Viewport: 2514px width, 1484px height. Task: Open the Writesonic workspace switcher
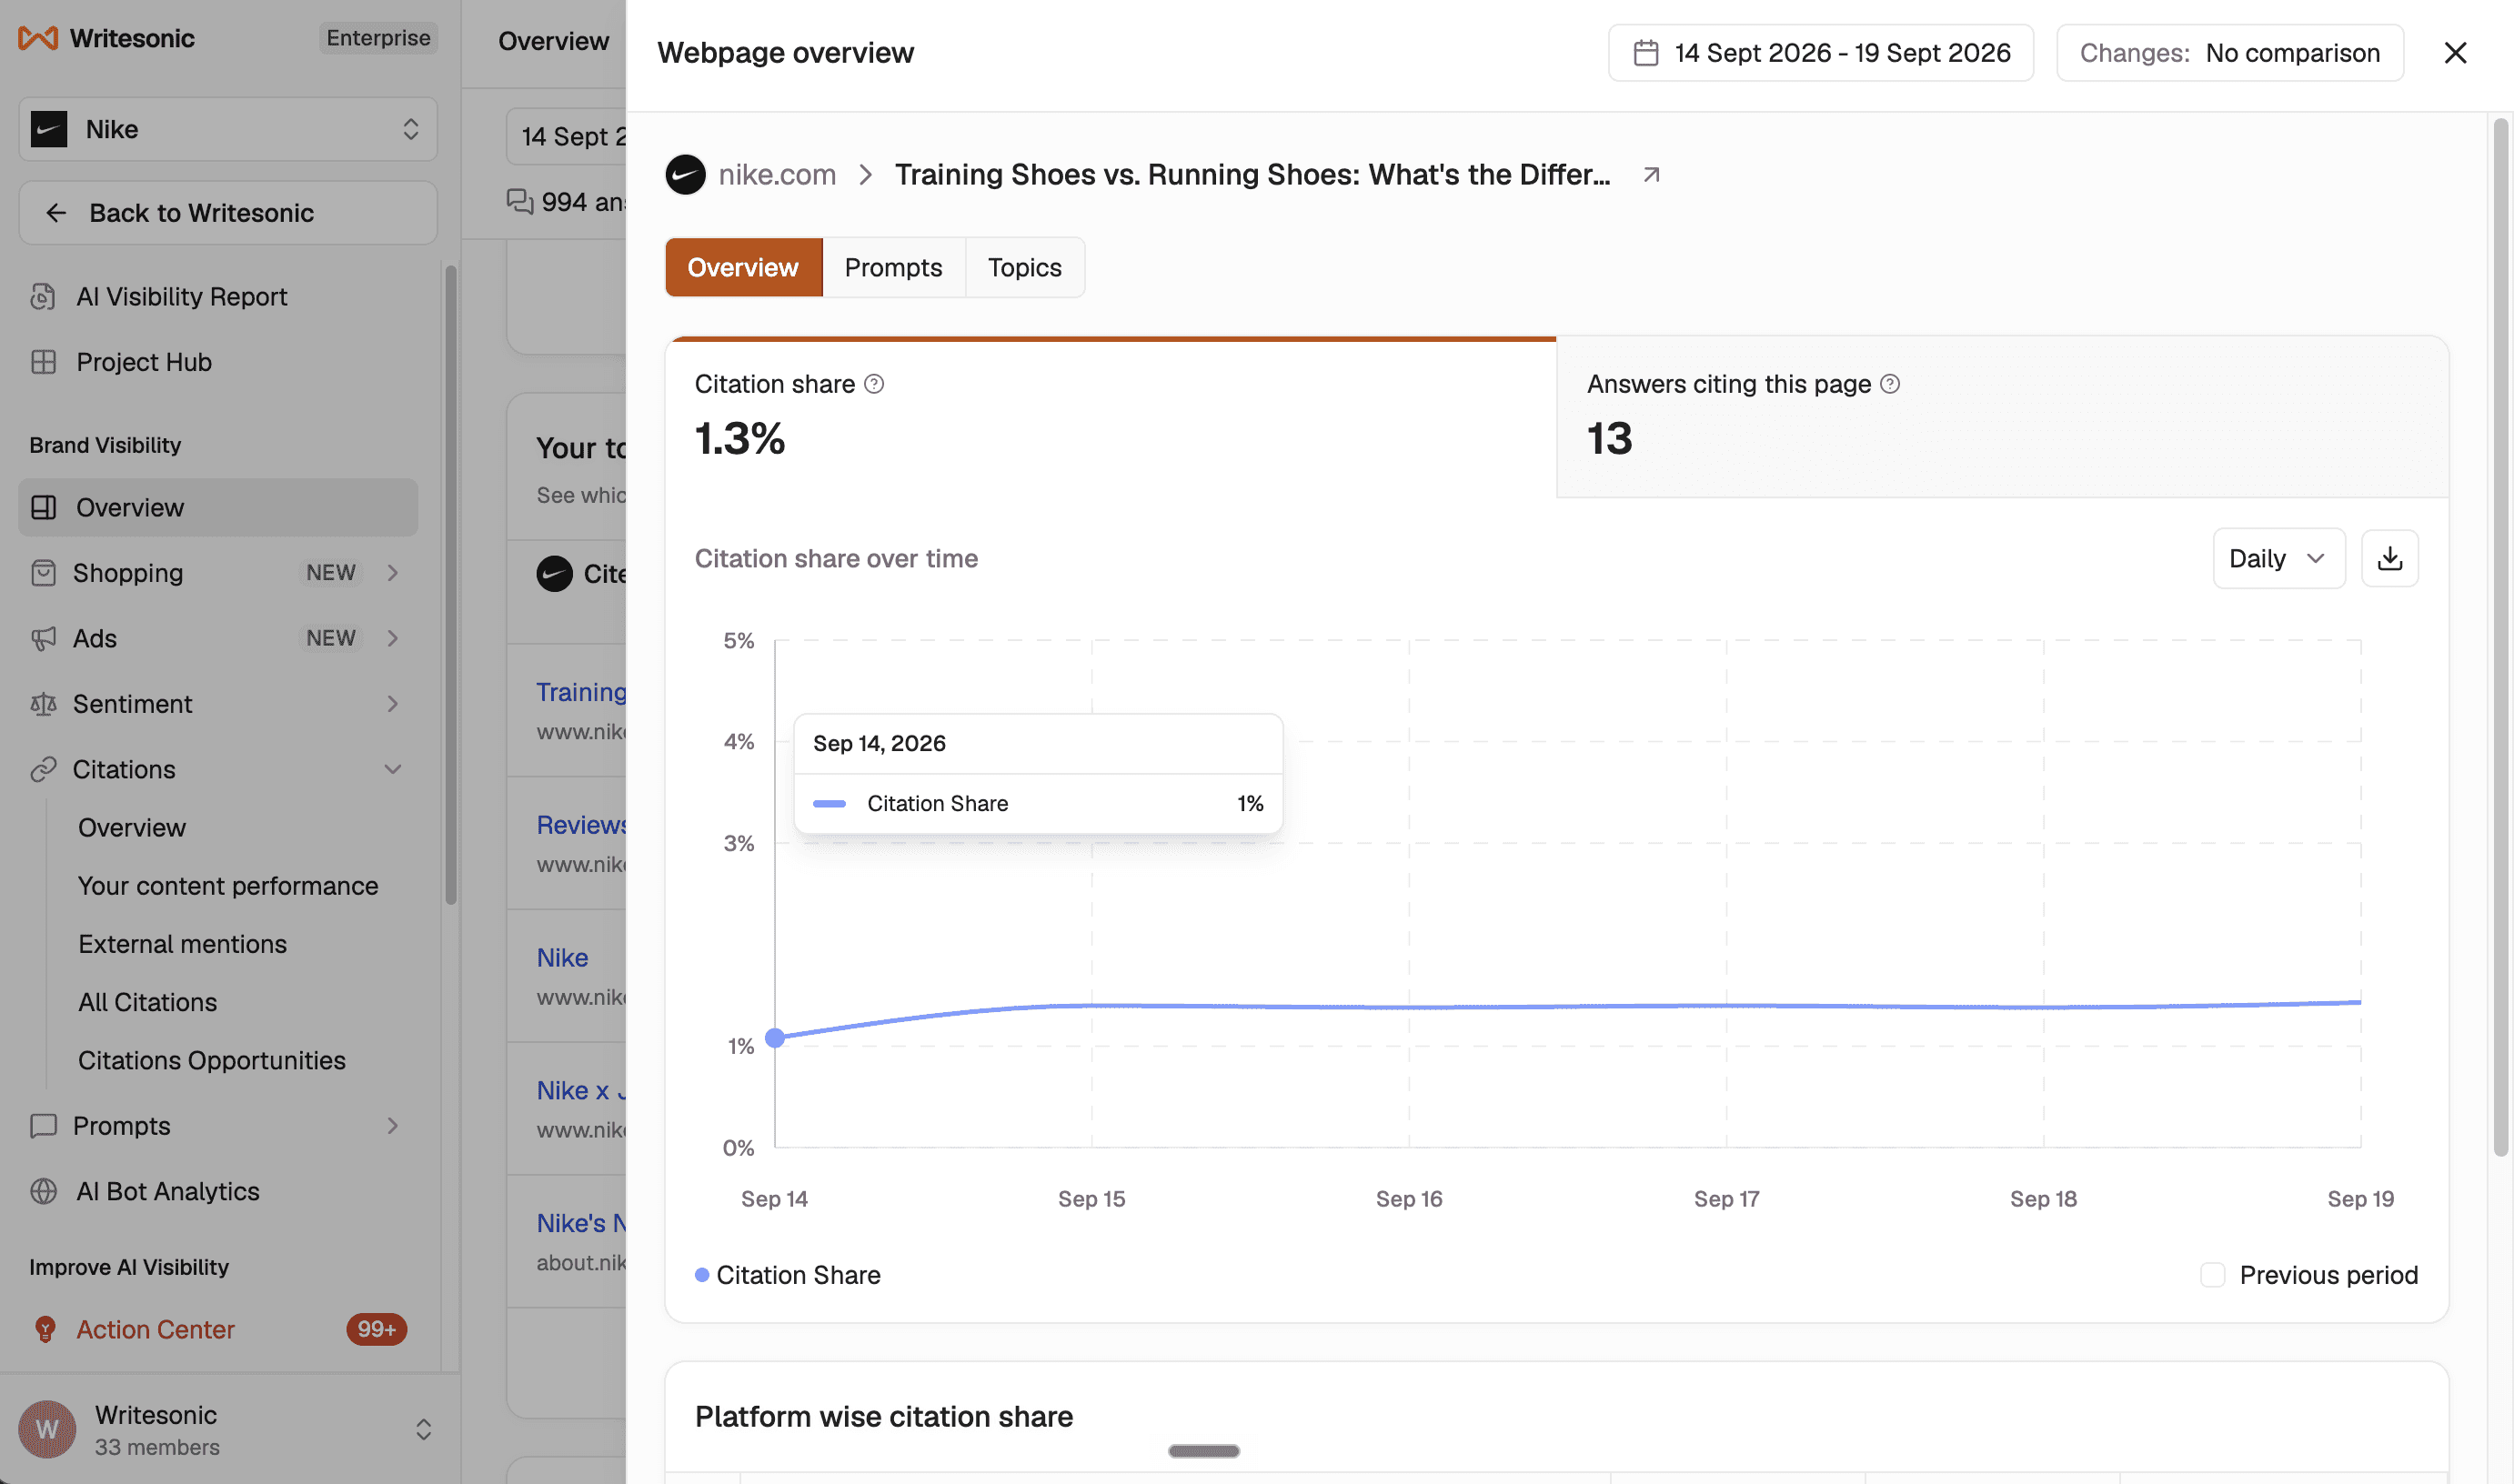click(x=423, y=1429)
